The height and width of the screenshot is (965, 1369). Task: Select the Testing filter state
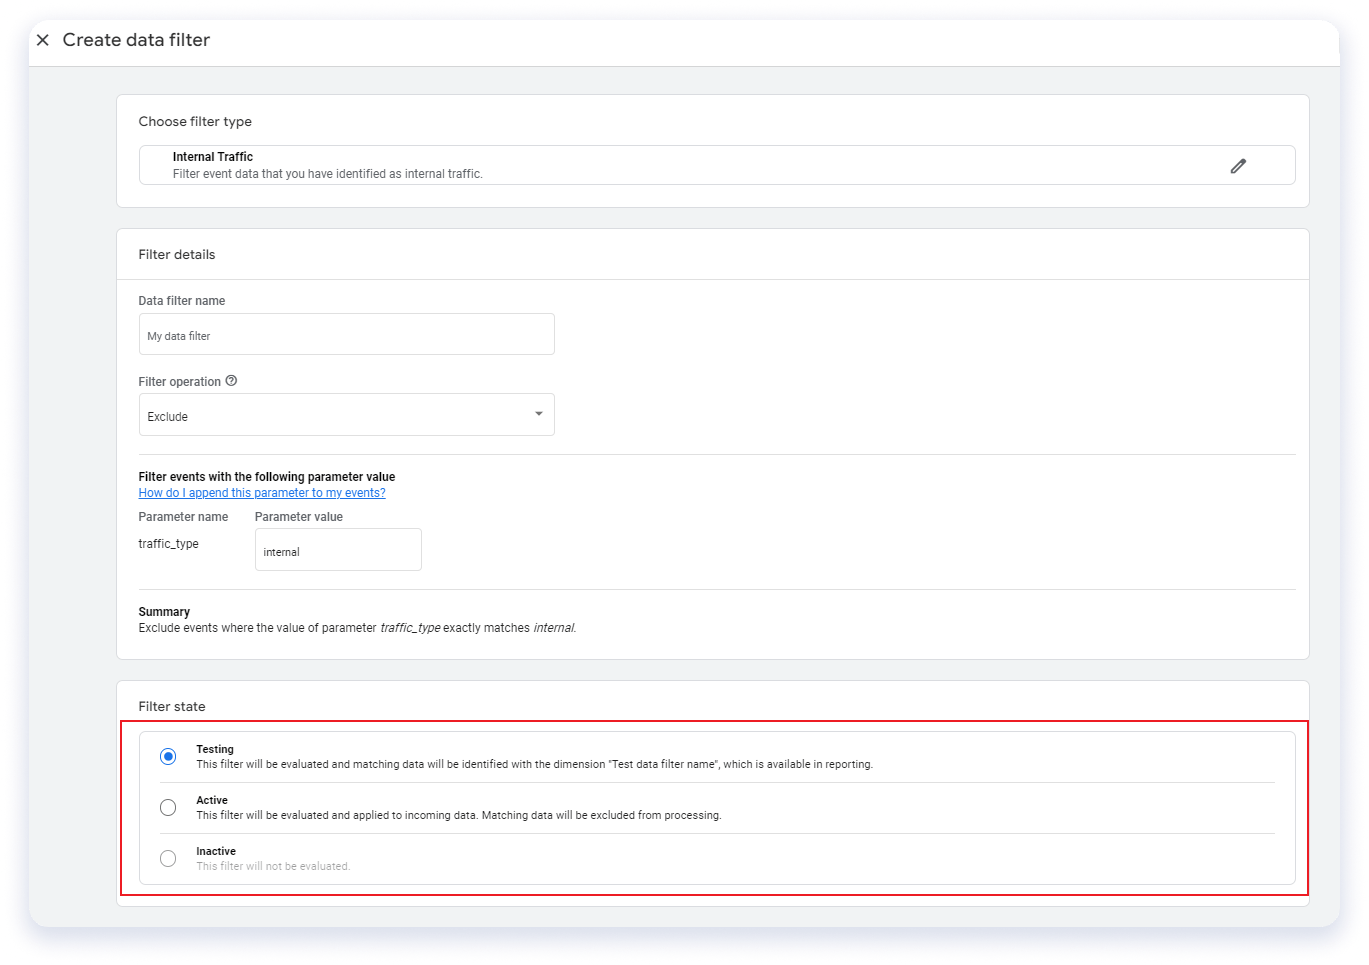pos(168,757)
